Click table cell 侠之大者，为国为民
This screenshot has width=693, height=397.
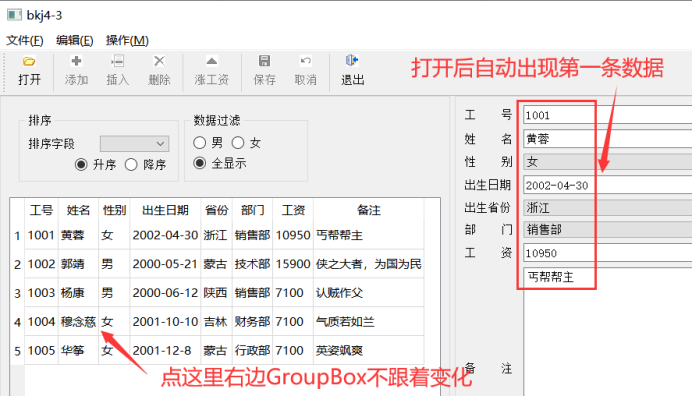coord(369,264)
